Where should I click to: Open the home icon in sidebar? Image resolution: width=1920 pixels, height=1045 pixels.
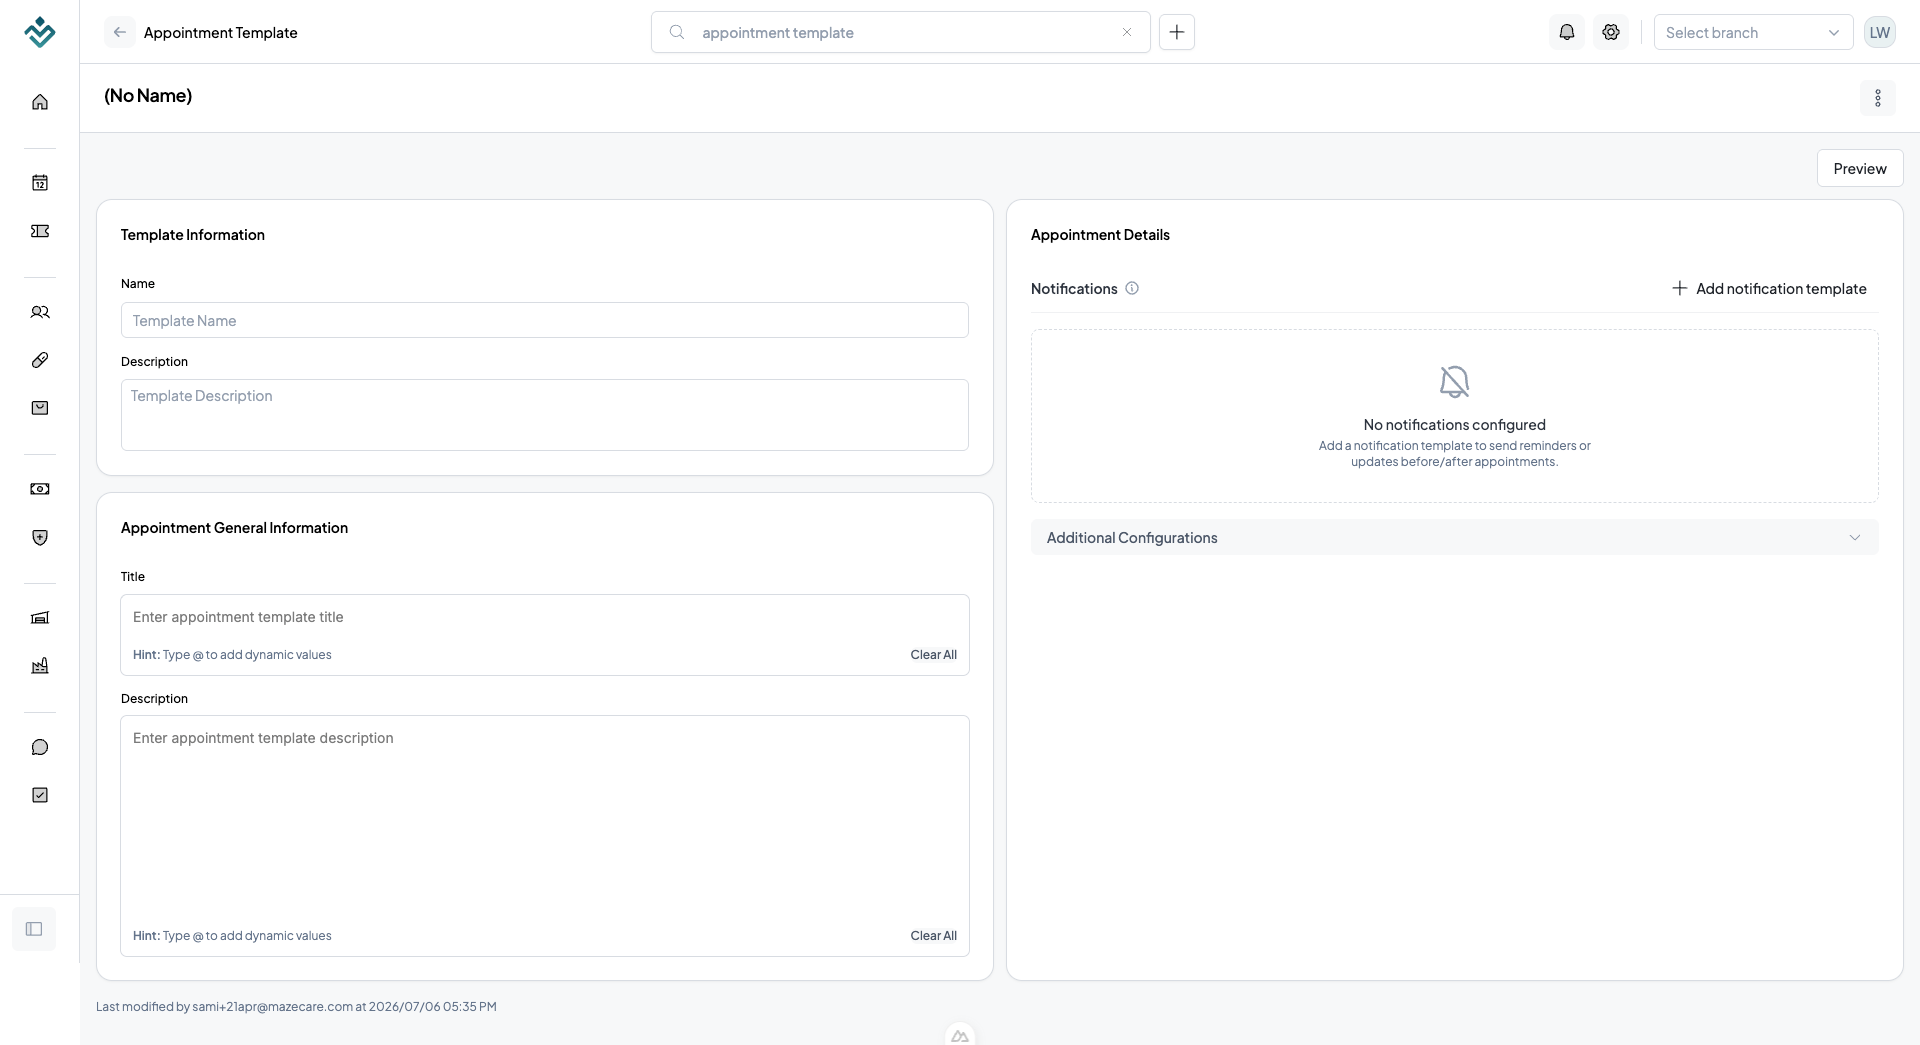(40, 102)
